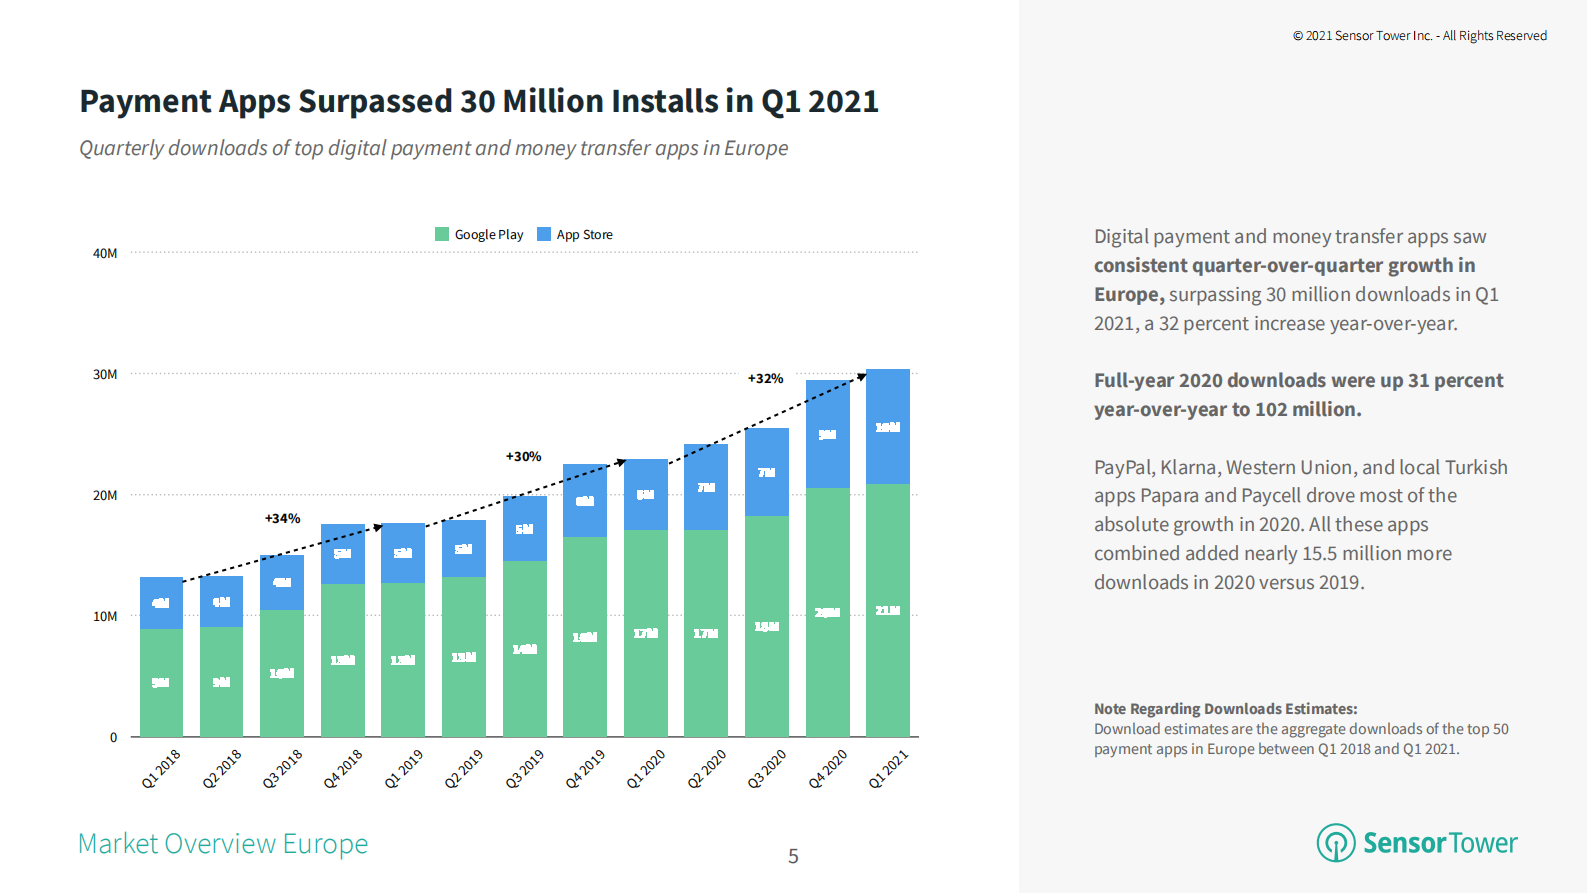The height and width of the screenshot is (893, 1587).
Task: Click the blue App Store legend swatch
Action: point(544,234)
